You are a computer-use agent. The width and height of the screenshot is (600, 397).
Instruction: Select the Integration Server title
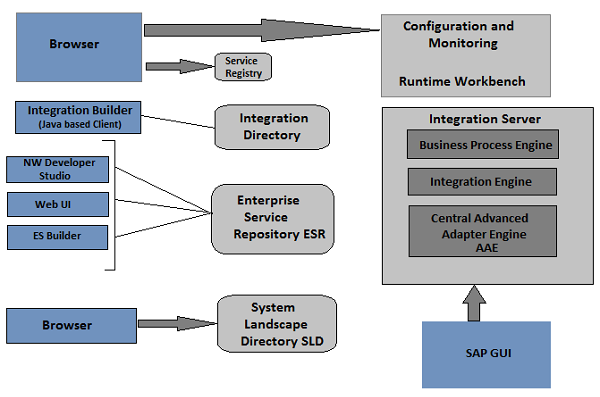pos(484,119)
